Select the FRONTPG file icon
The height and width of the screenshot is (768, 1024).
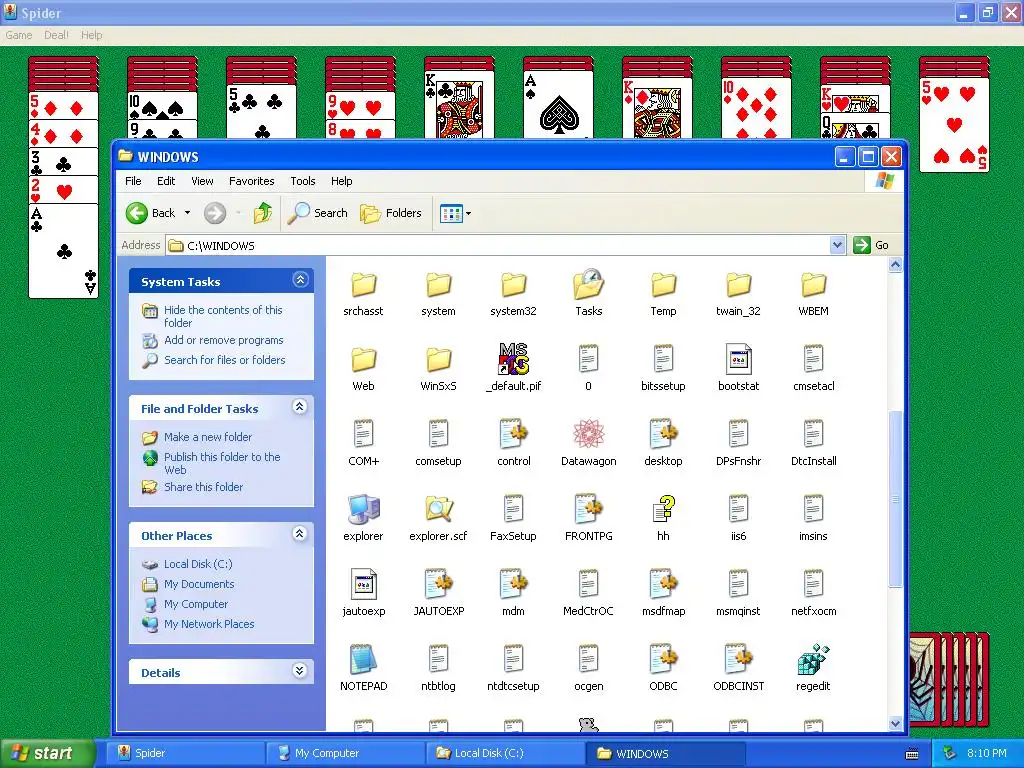[588, 509]
